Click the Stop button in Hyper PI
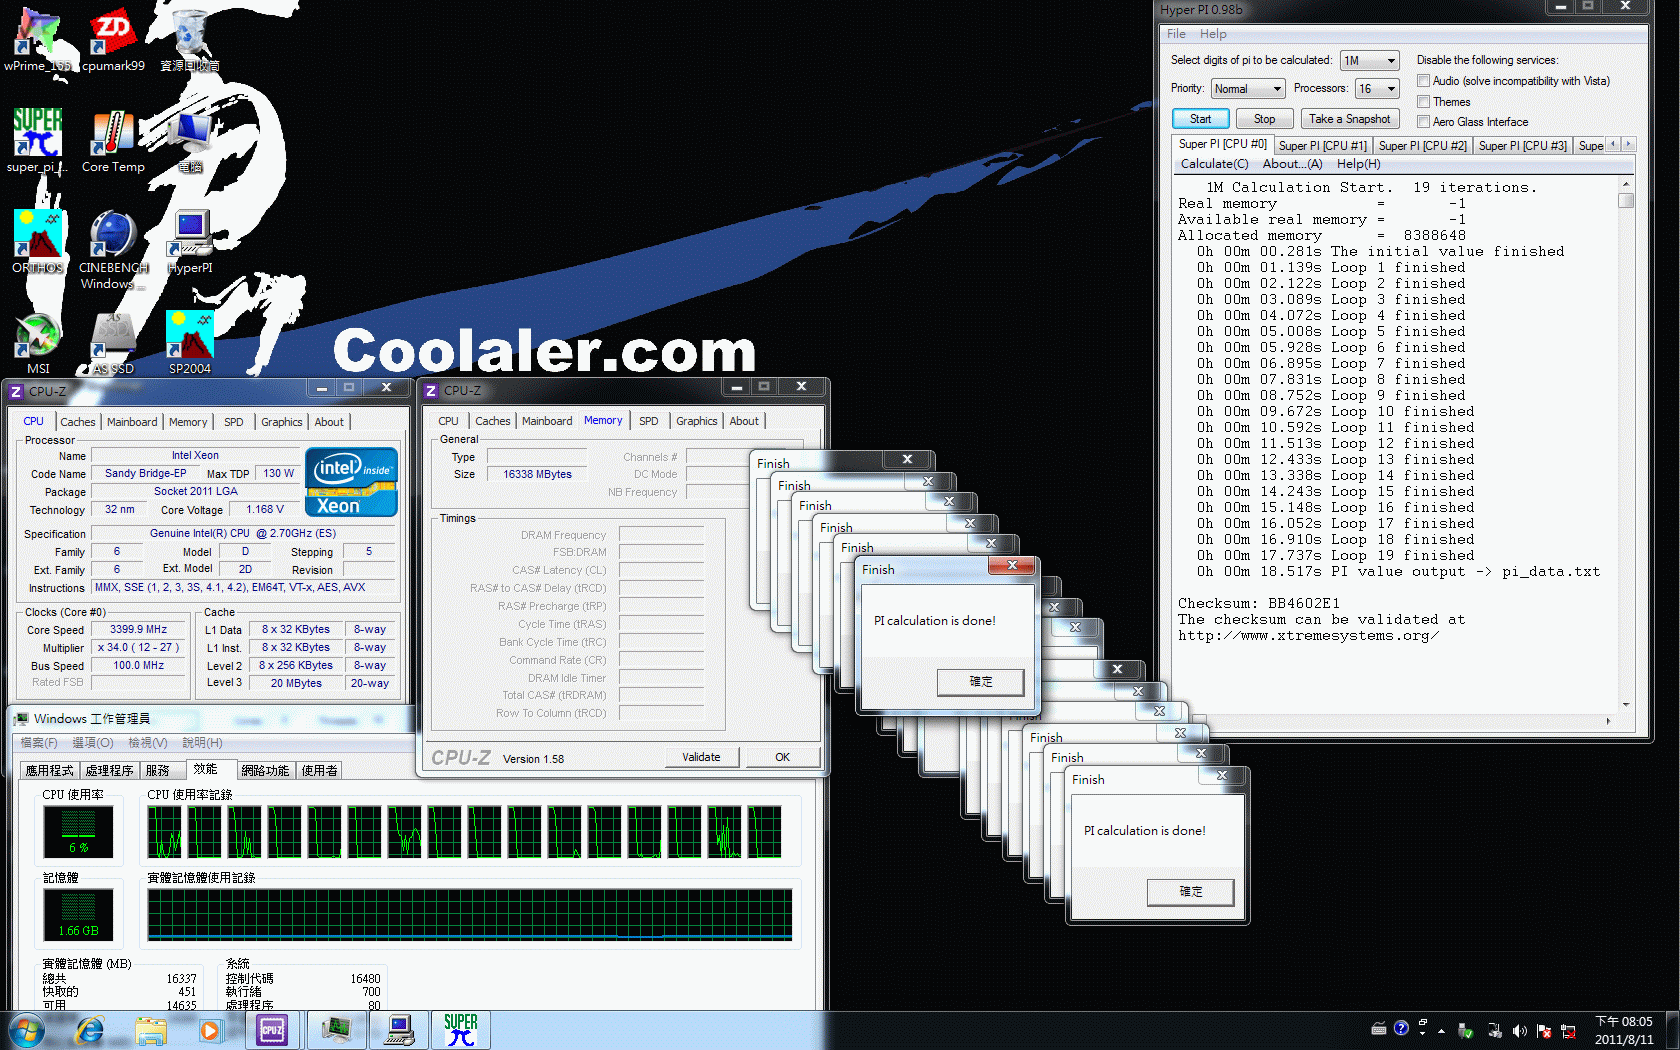1680x1050 pixels. [1264, 119]
